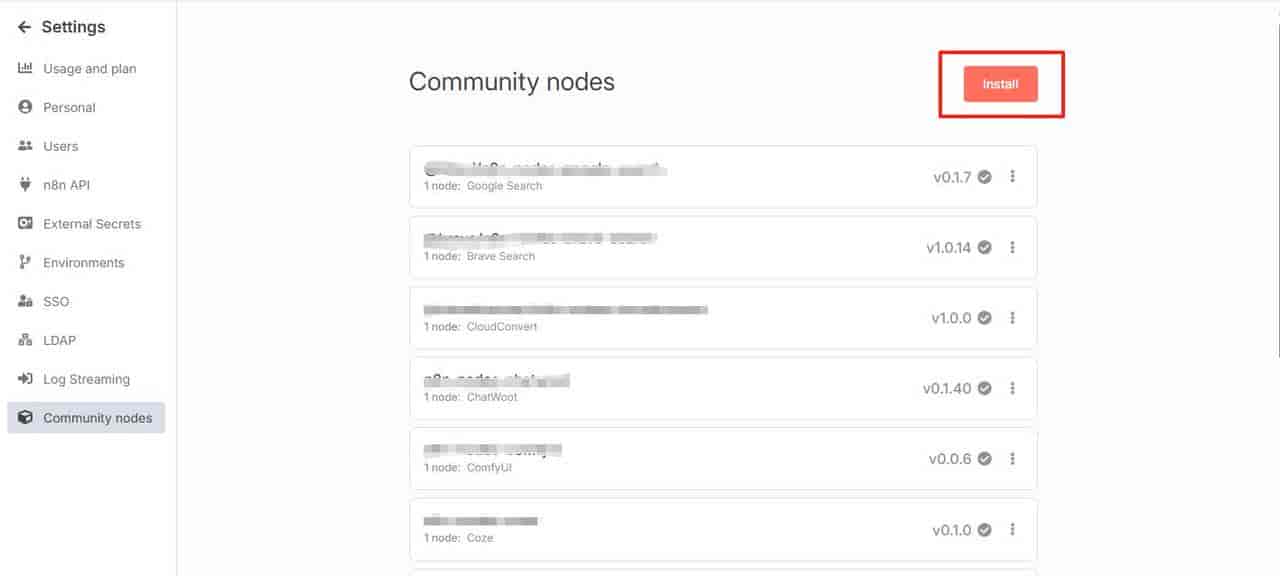
Task: Click the Community nodes cube icon
Action: [x=26, y=418]
